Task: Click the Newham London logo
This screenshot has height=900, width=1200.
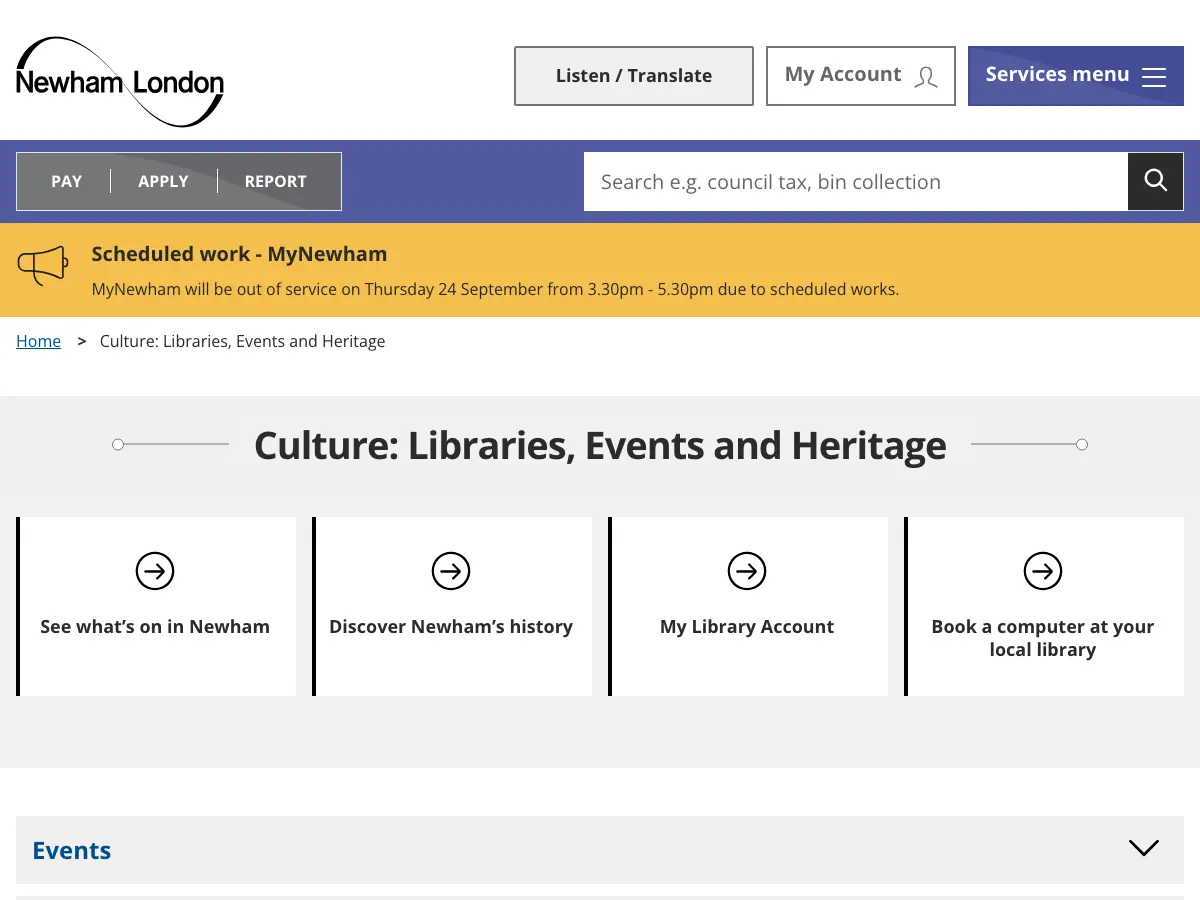Action: point(120,82)
